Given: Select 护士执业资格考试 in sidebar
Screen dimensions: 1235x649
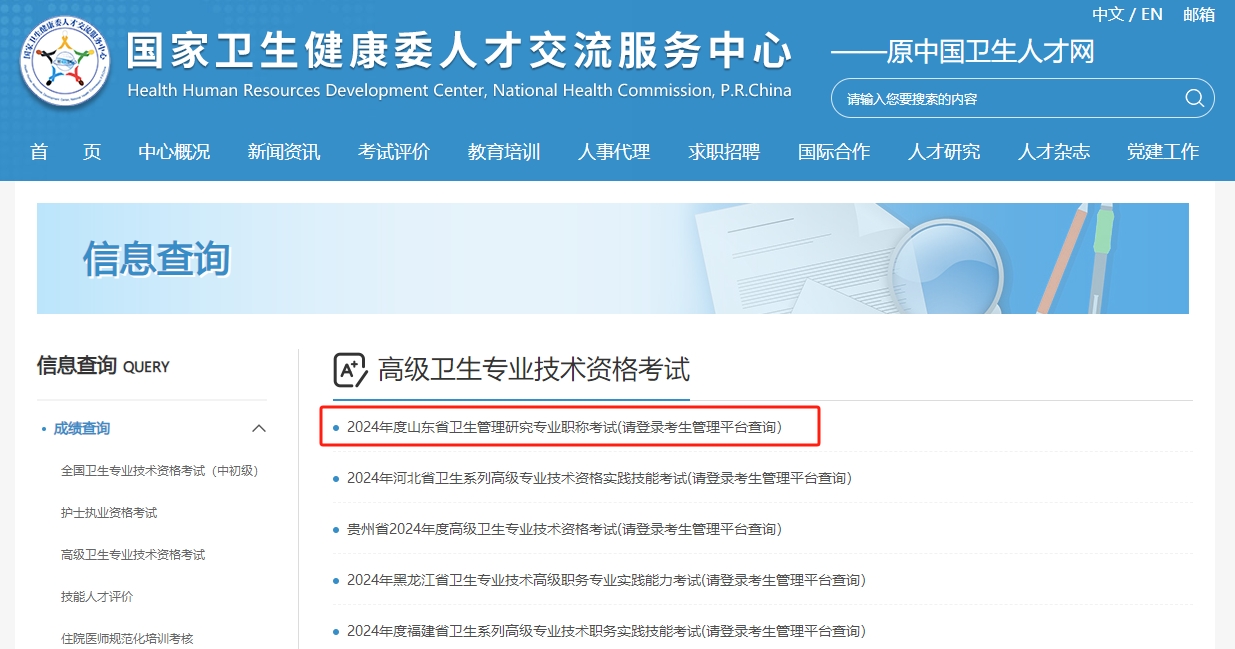Looking at the screenshot, I should coord(109,513).
